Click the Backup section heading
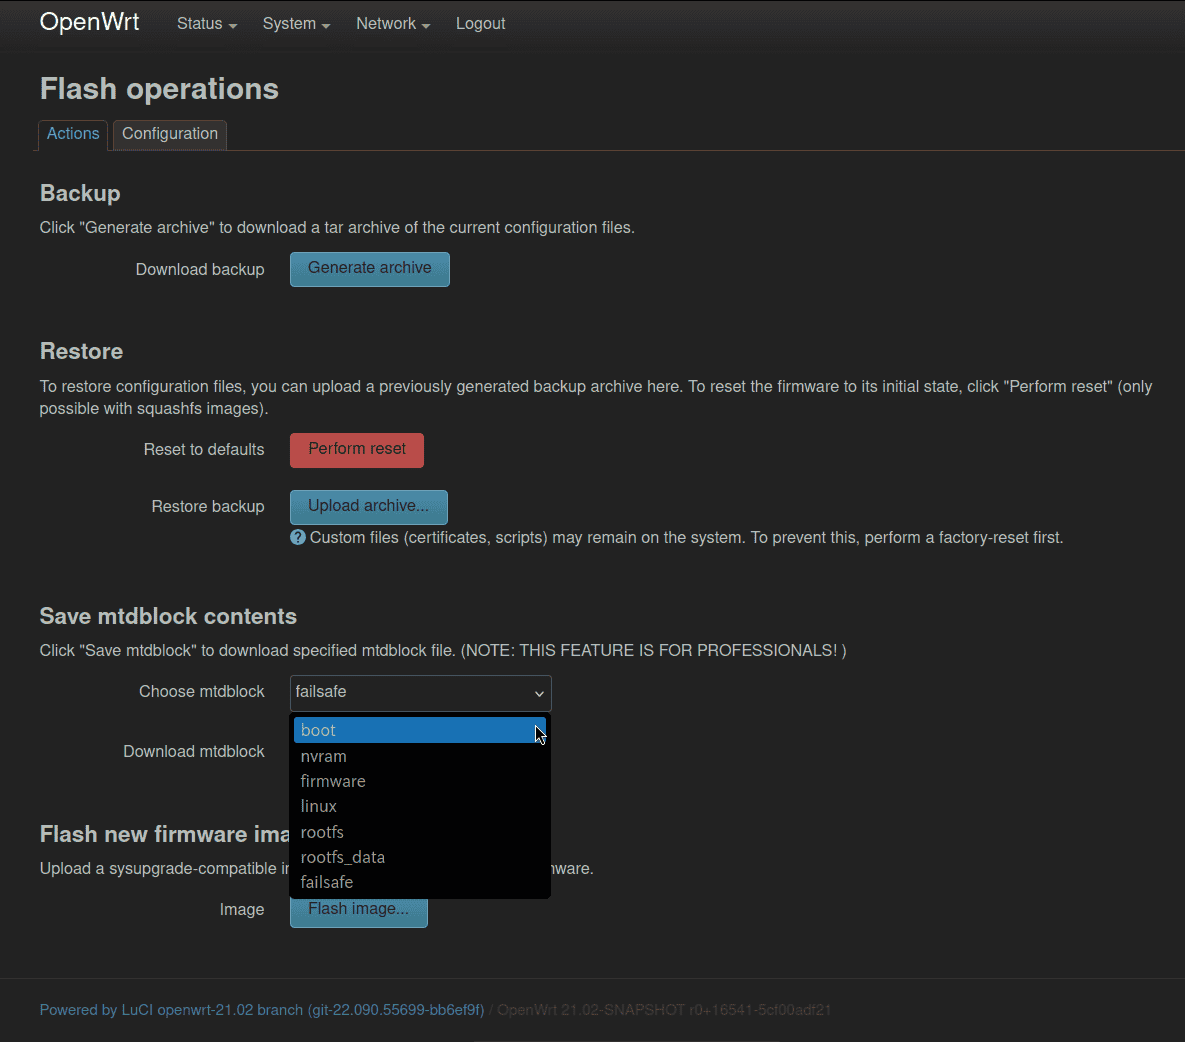 [79, 193]
